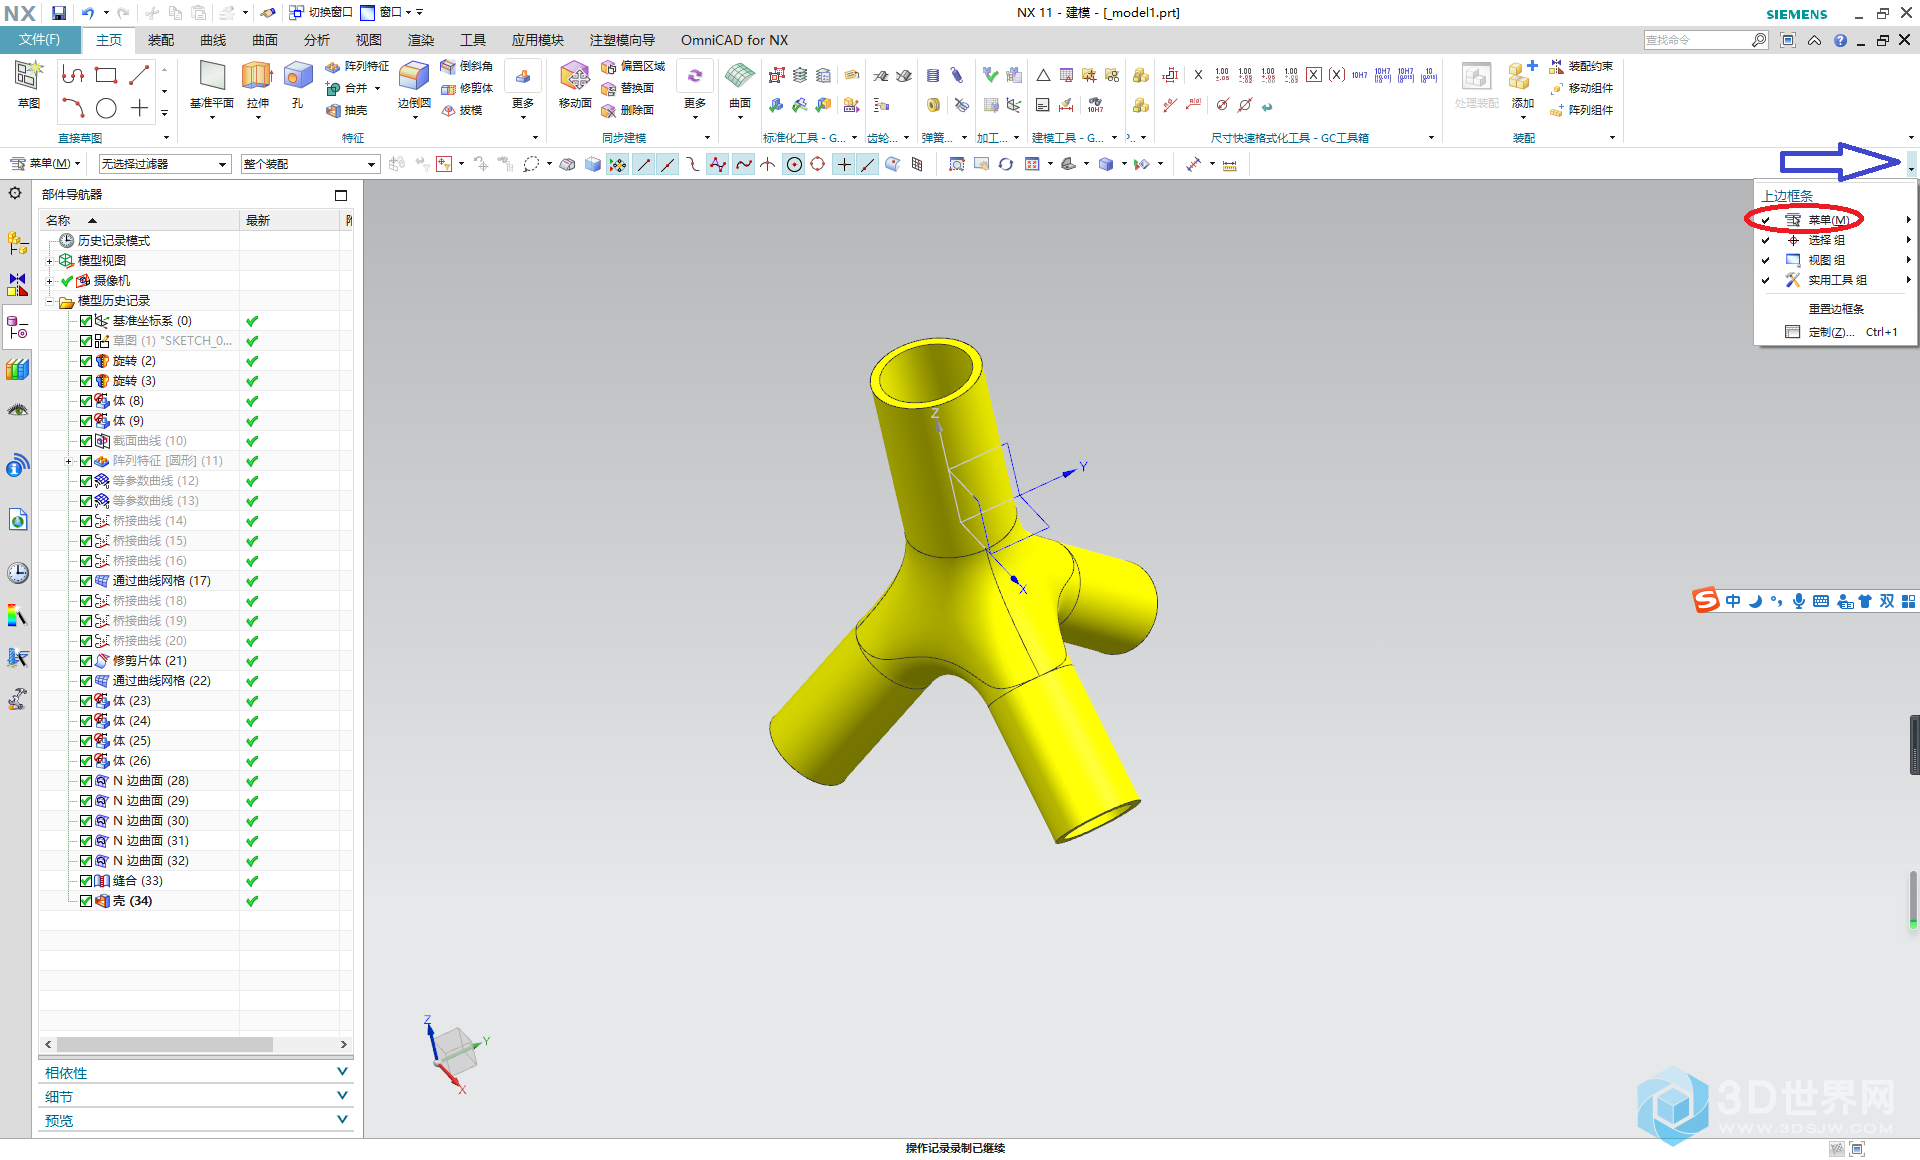Click the 孔 hole feature icon
Screen dimensions: 1920x1160
pyautogui.click(x=297, y=84)
